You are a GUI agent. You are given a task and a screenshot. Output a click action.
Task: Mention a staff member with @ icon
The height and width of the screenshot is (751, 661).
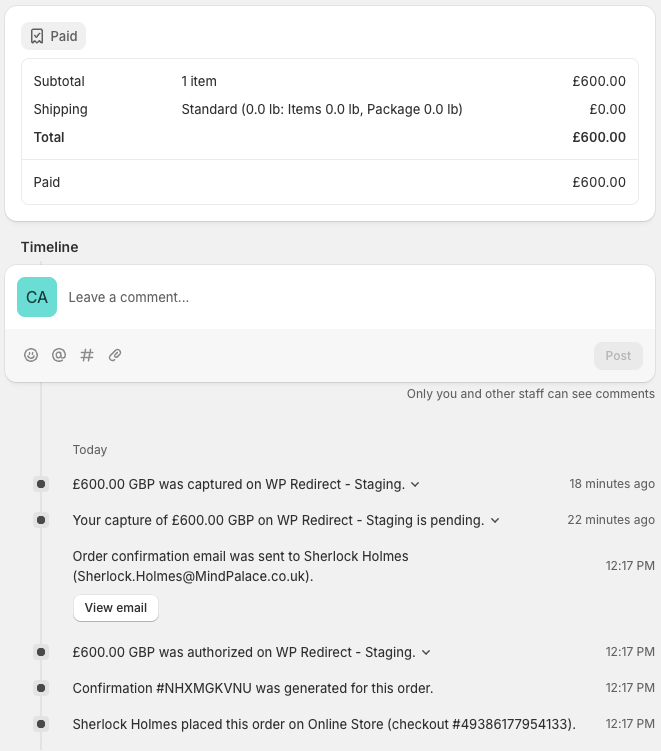[x=59, y=355]
